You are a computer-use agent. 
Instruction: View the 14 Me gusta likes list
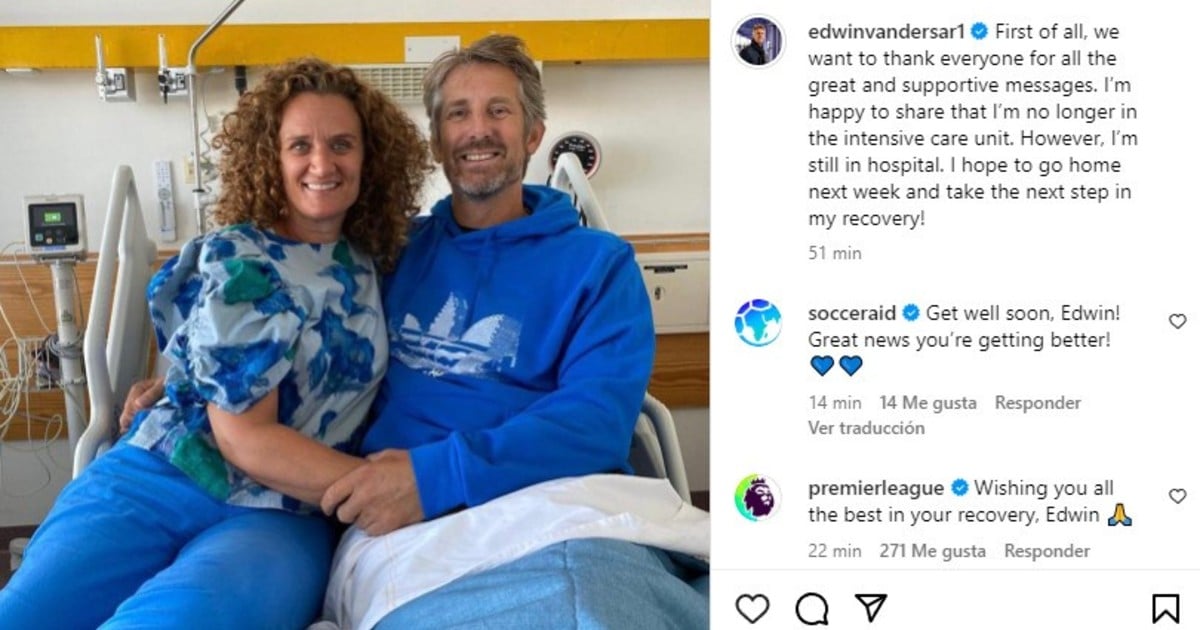pyautogui.click(x=928, y=403)
